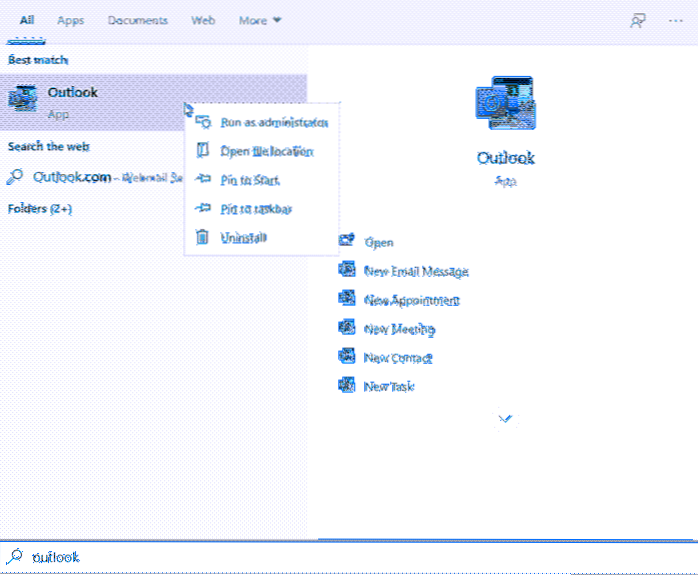Expand the More filter dropdown
The height and width of the screenshot is (575, 698).
(260, 20)
